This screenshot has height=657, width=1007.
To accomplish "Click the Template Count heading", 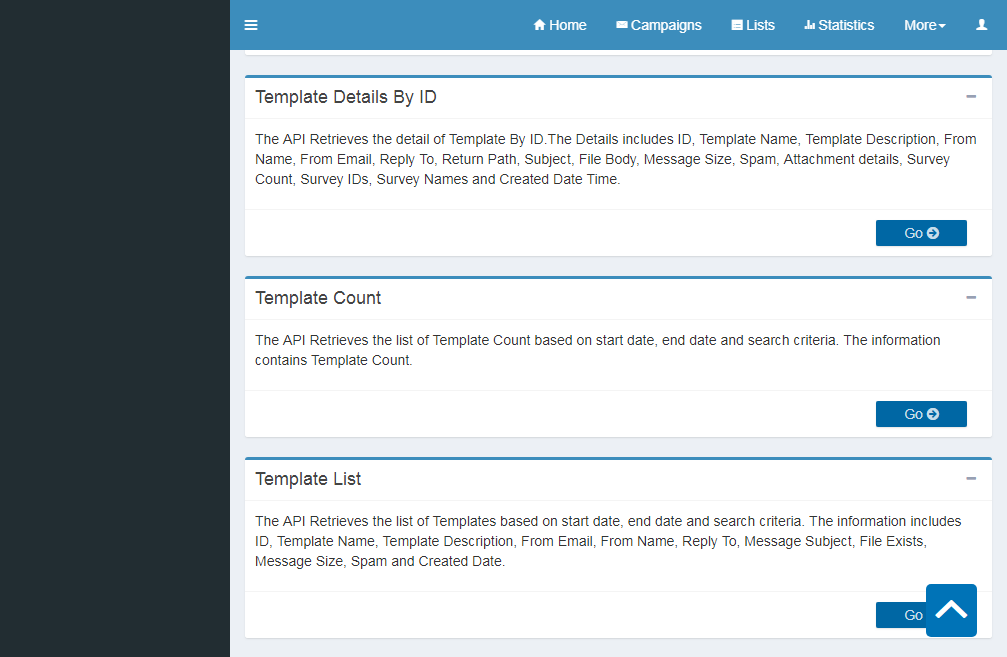I will (x=318, y=298).
